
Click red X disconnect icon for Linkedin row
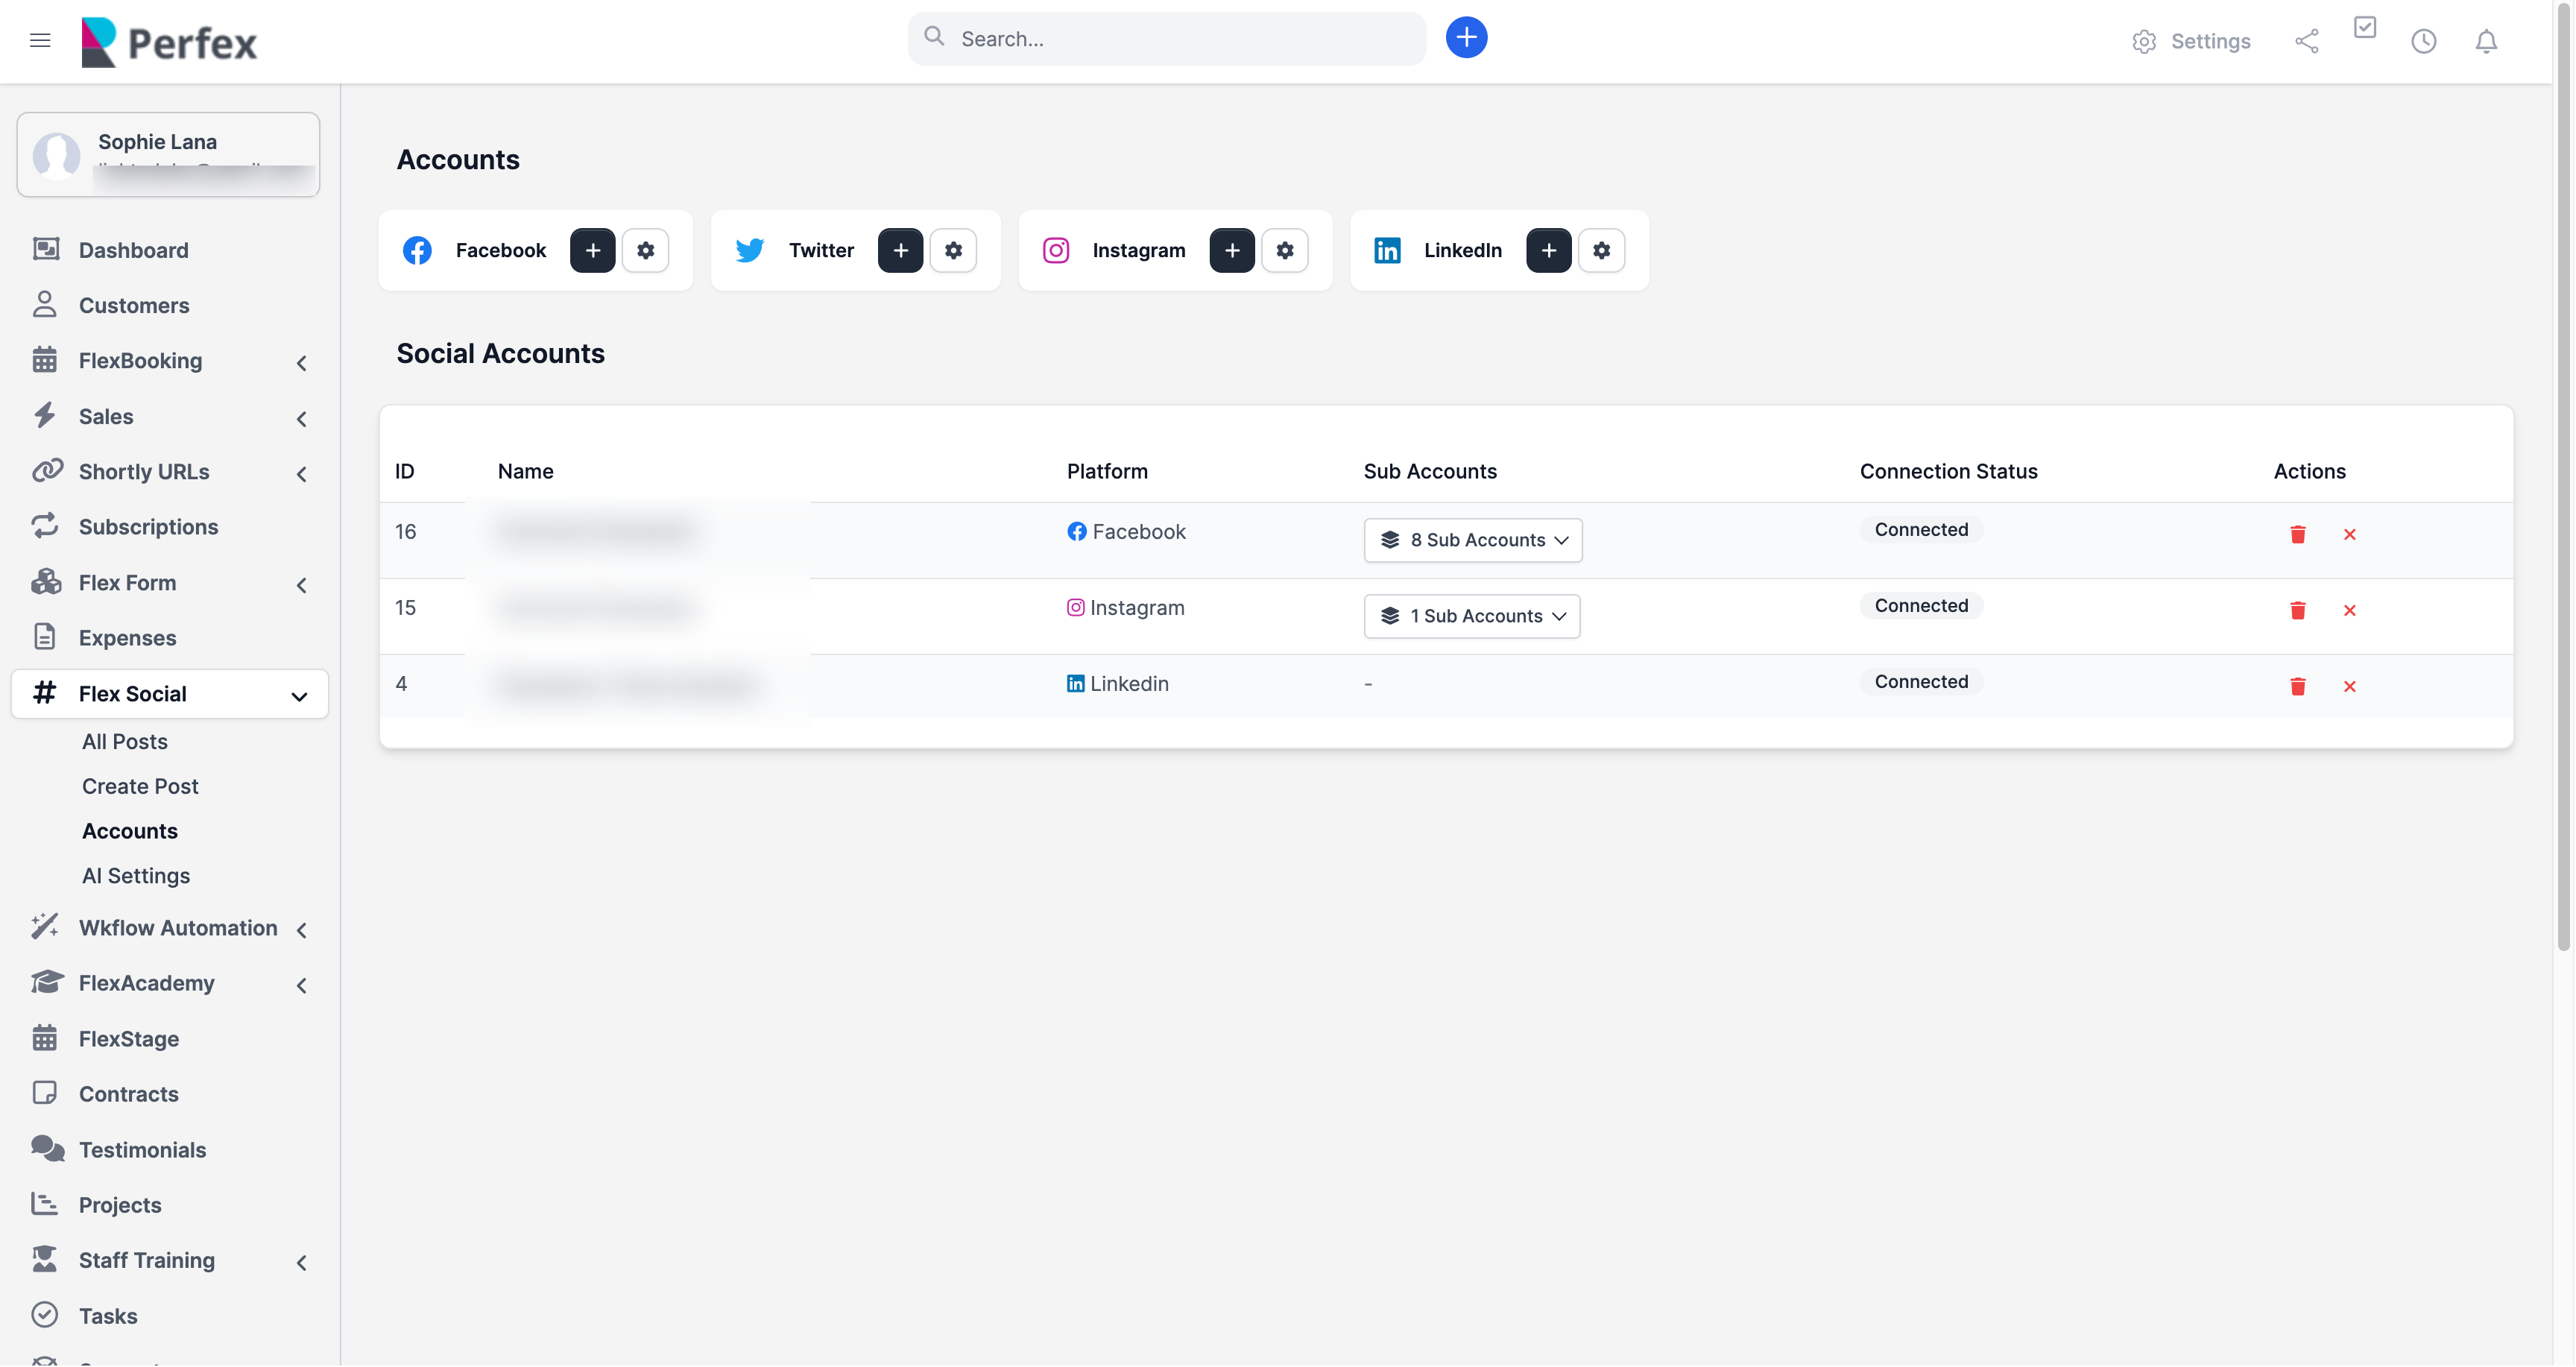tap(2349, 686)
